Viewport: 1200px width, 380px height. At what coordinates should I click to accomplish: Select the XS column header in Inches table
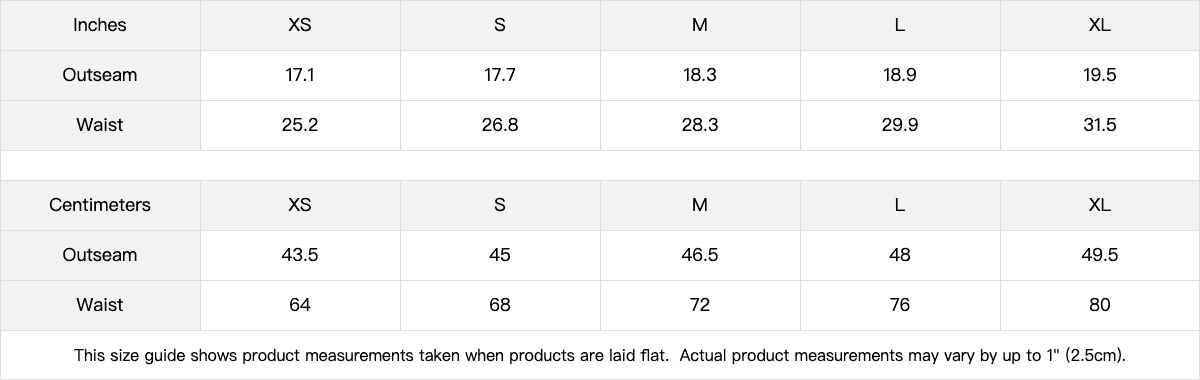point(300,25)
